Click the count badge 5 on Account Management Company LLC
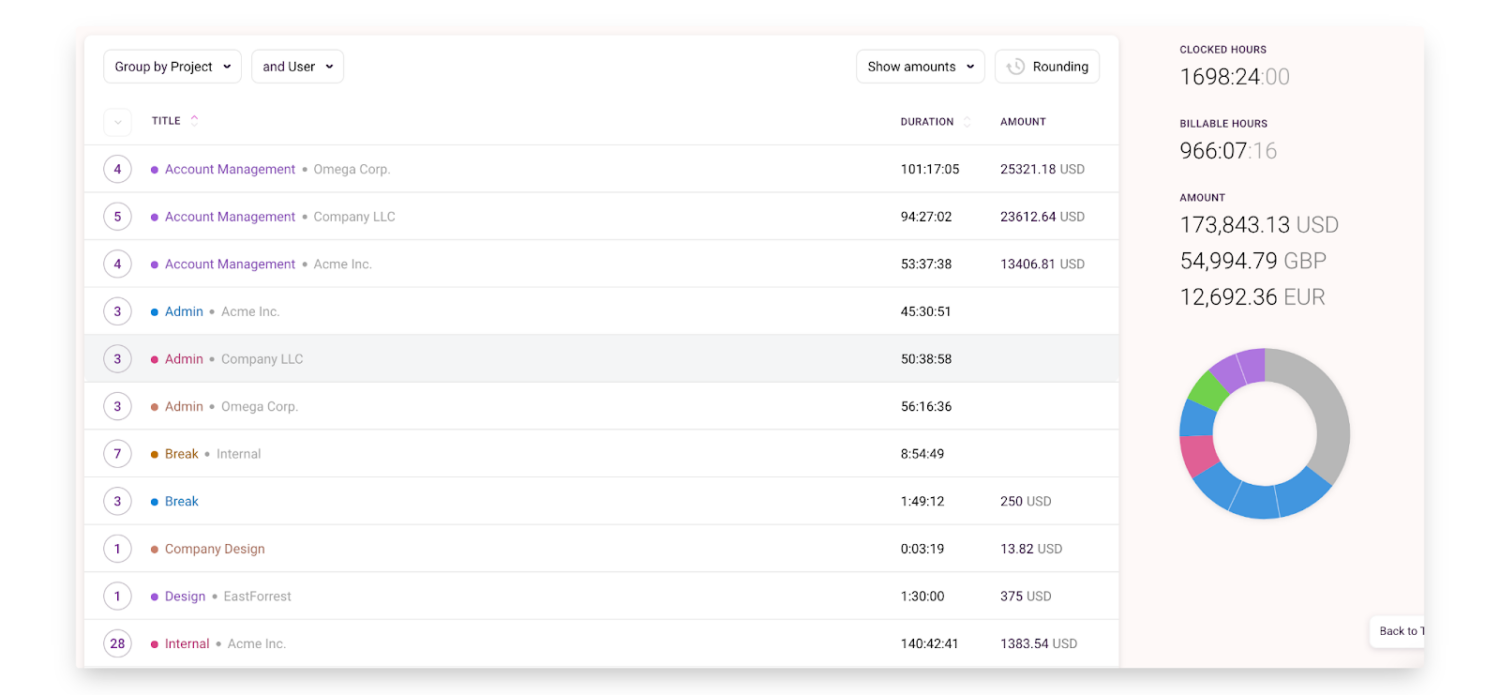This screenshot has height=695, width=1500. [x=117, y=216]
